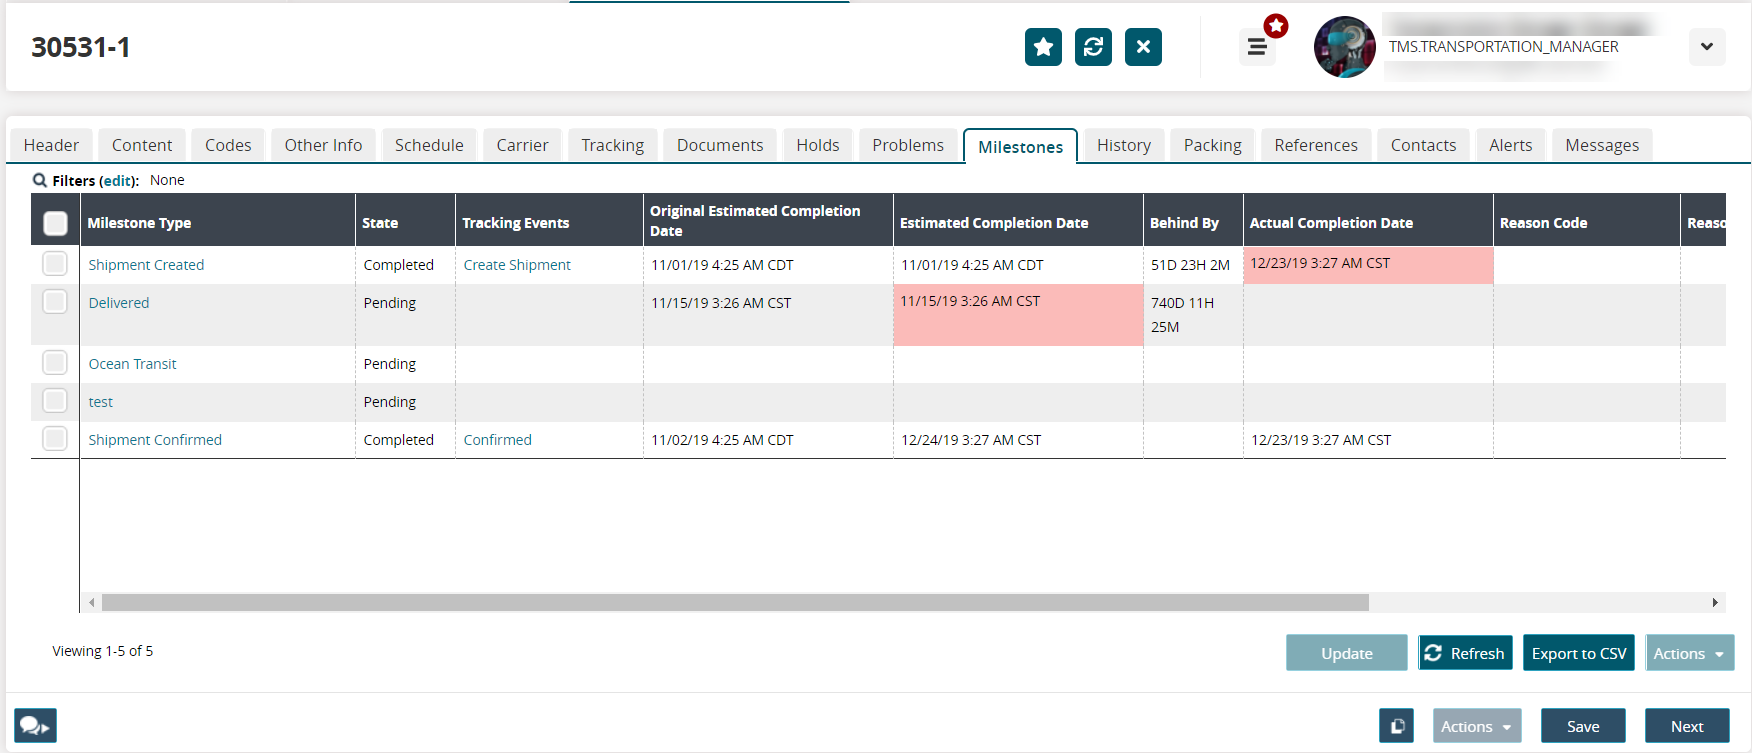Click the filters edit link
Viewport: 1752px width, 753px height.
point(118,181)
